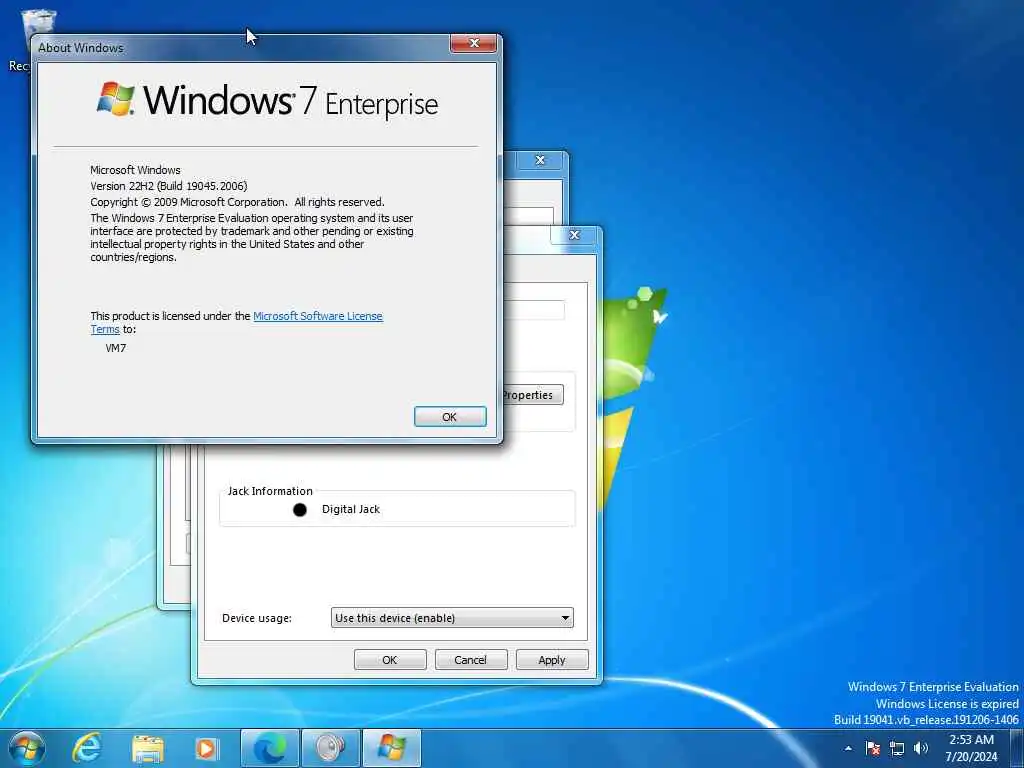This screenshot has width=1024, height=768.
Task: Open Action Center flag tray icon
Action: pos(872,748)
